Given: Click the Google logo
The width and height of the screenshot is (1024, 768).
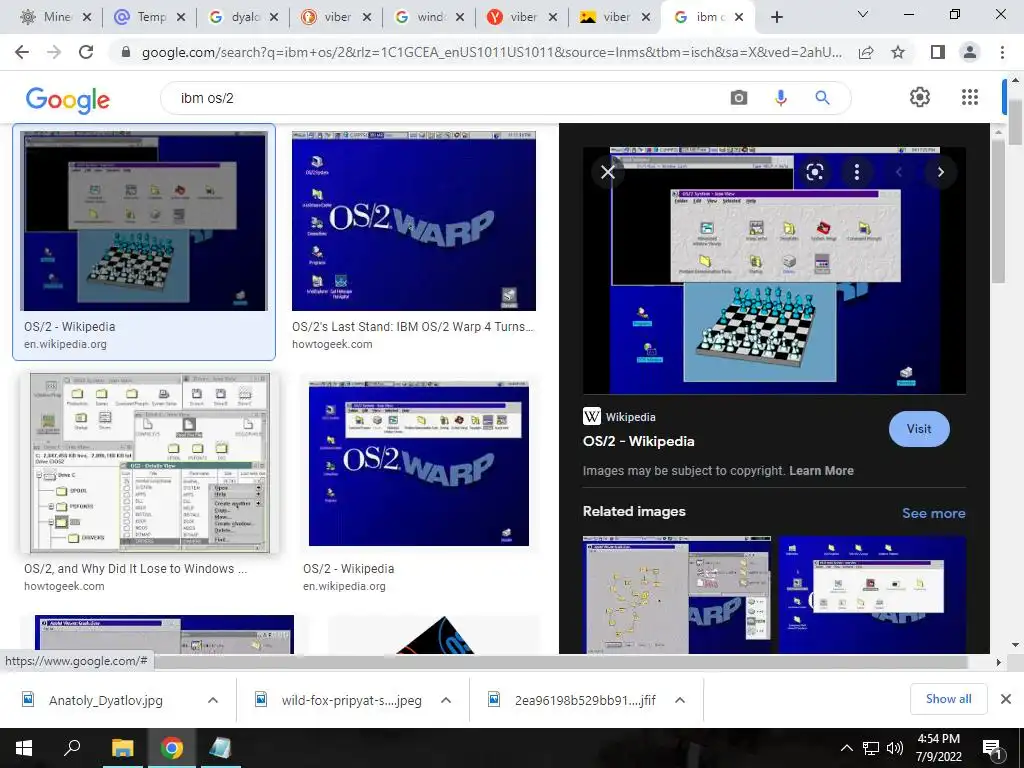Looking at the screenshot, I should [x=67, y=100].
